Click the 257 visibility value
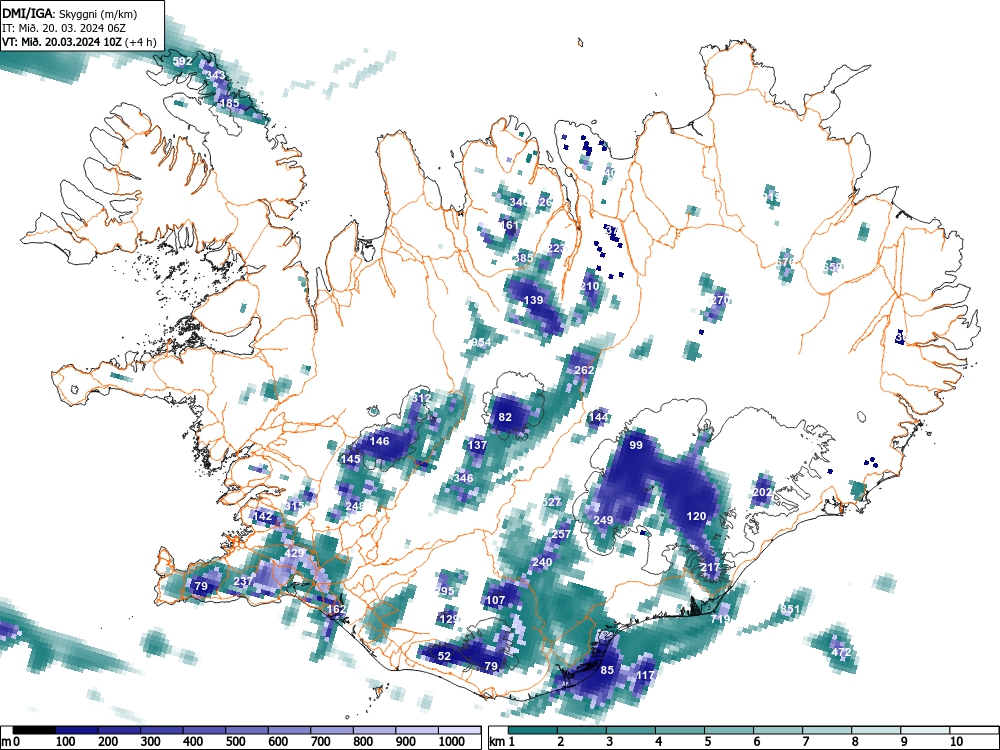1000x750 pixels. (x=561, y=534)
